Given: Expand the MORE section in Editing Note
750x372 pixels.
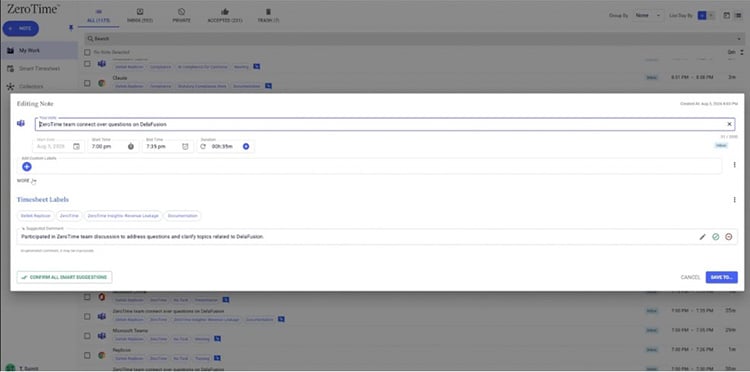Looking at the screenshot, I should click(26, 181).
